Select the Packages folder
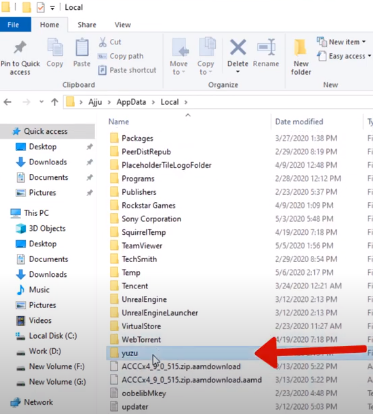This screenshot has height=414, width=373. [x=137, y=138]
